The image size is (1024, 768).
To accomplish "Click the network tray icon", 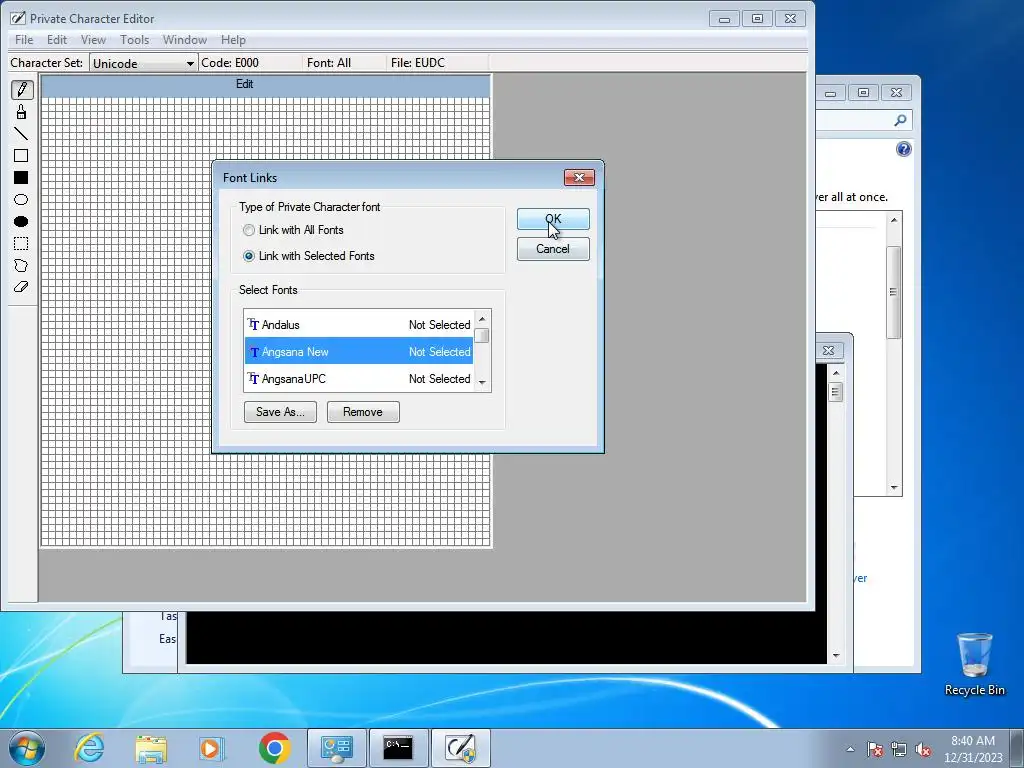I will click(899, 750).
